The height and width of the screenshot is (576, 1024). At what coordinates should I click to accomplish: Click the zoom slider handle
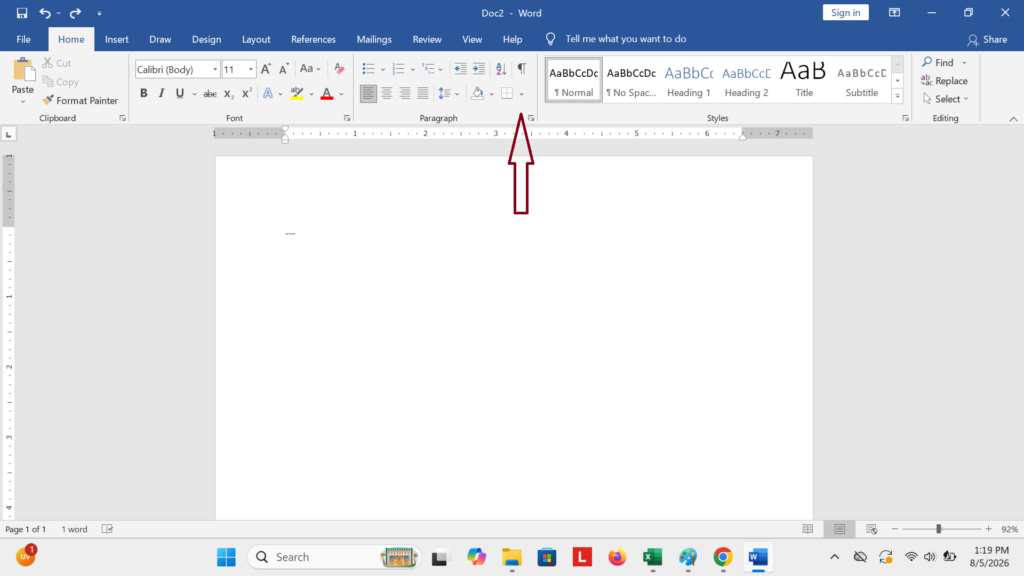[x=938, y=529]
